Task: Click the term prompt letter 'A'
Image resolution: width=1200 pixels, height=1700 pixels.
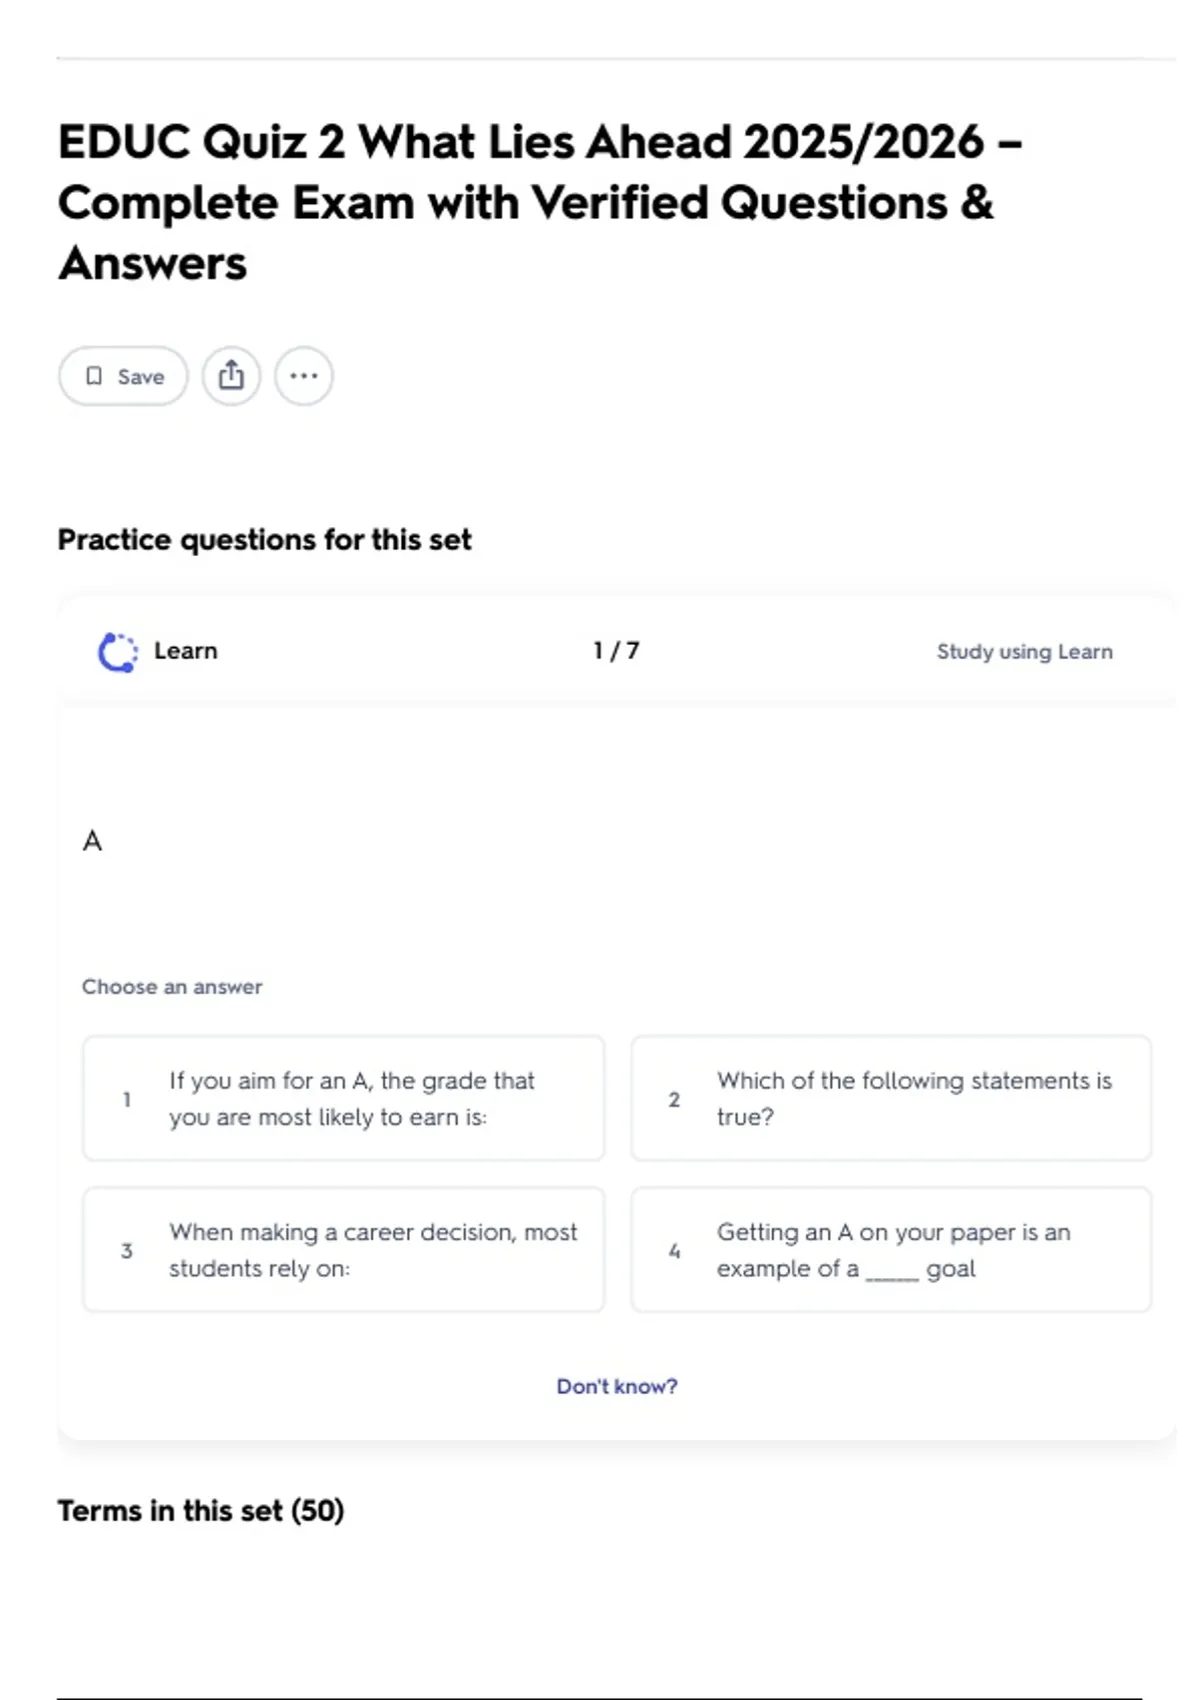Action: tap(92, 841)
